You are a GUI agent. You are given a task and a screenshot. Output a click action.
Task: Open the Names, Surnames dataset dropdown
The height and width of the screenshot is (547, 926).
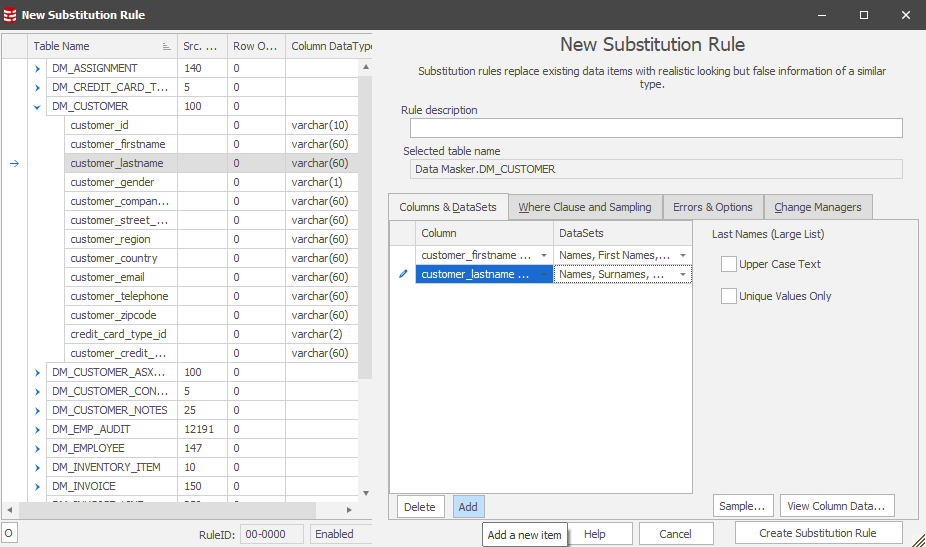point(683,275)
